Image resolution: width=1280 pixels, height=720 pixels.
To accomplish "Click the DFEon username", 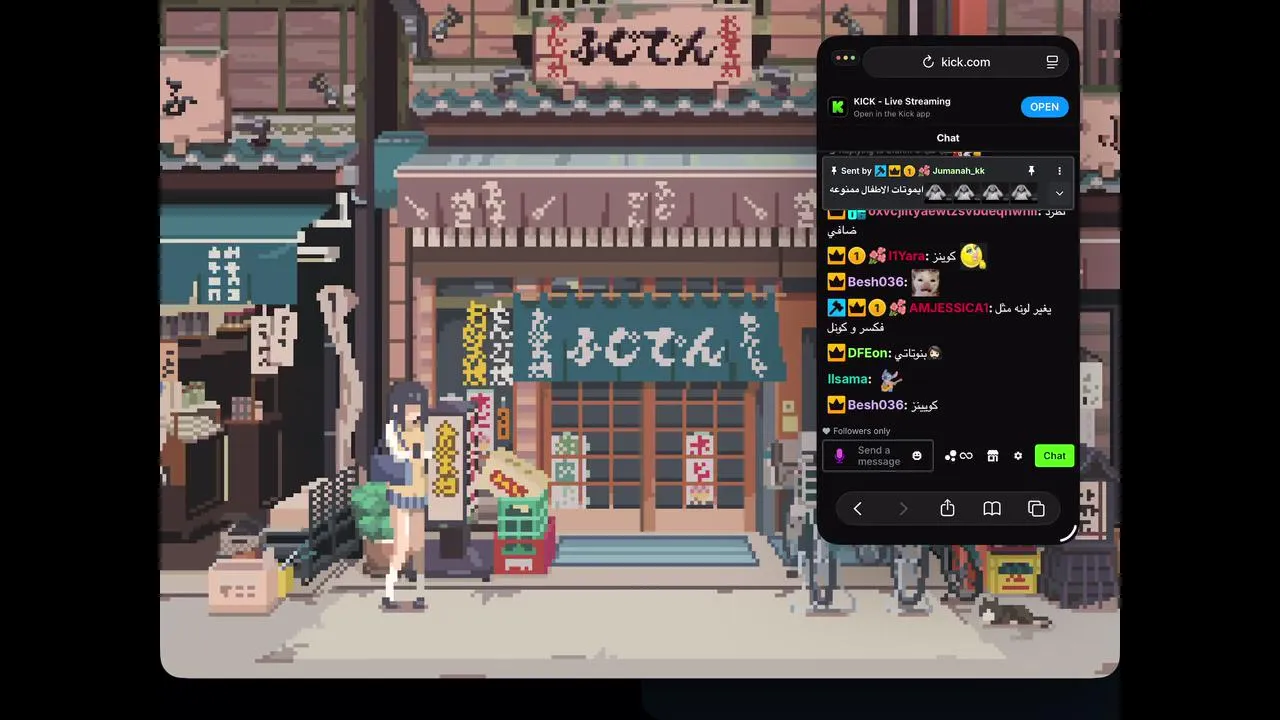I will coord(868,353).
